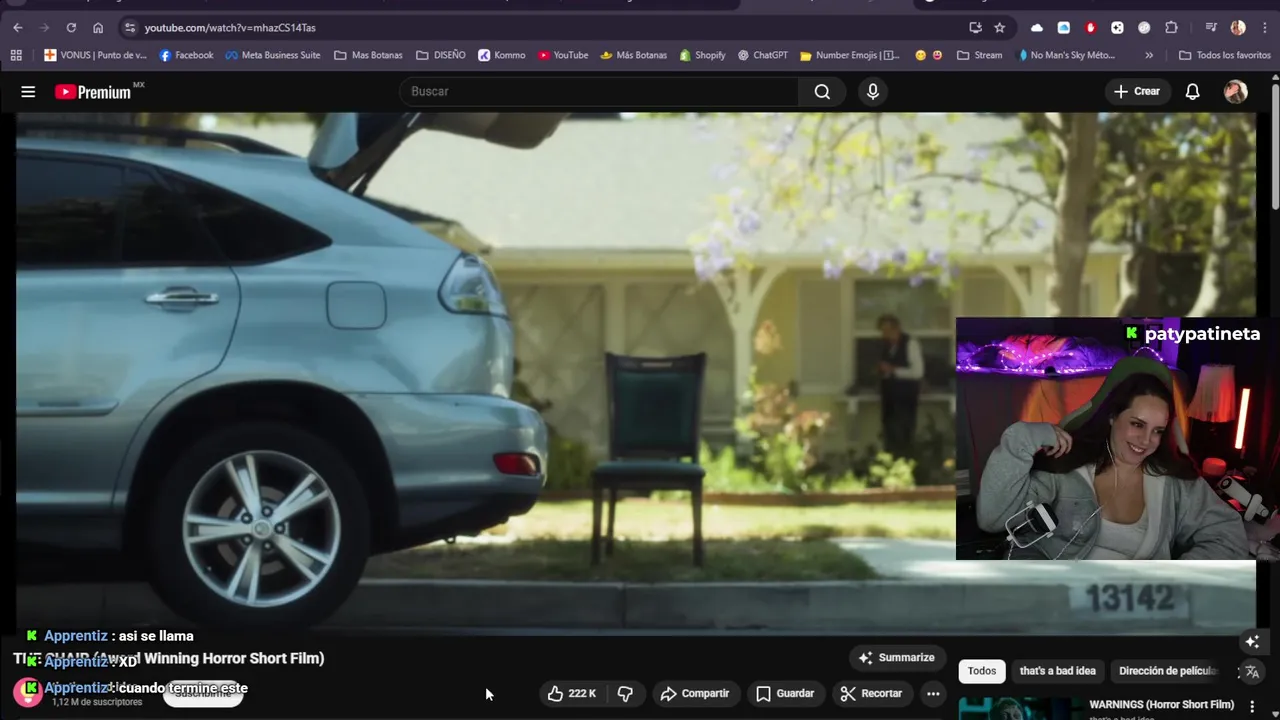The height and width of the screenshot is (720, 1280).
Task: Focus the Buscar search field
Action: 599,92
